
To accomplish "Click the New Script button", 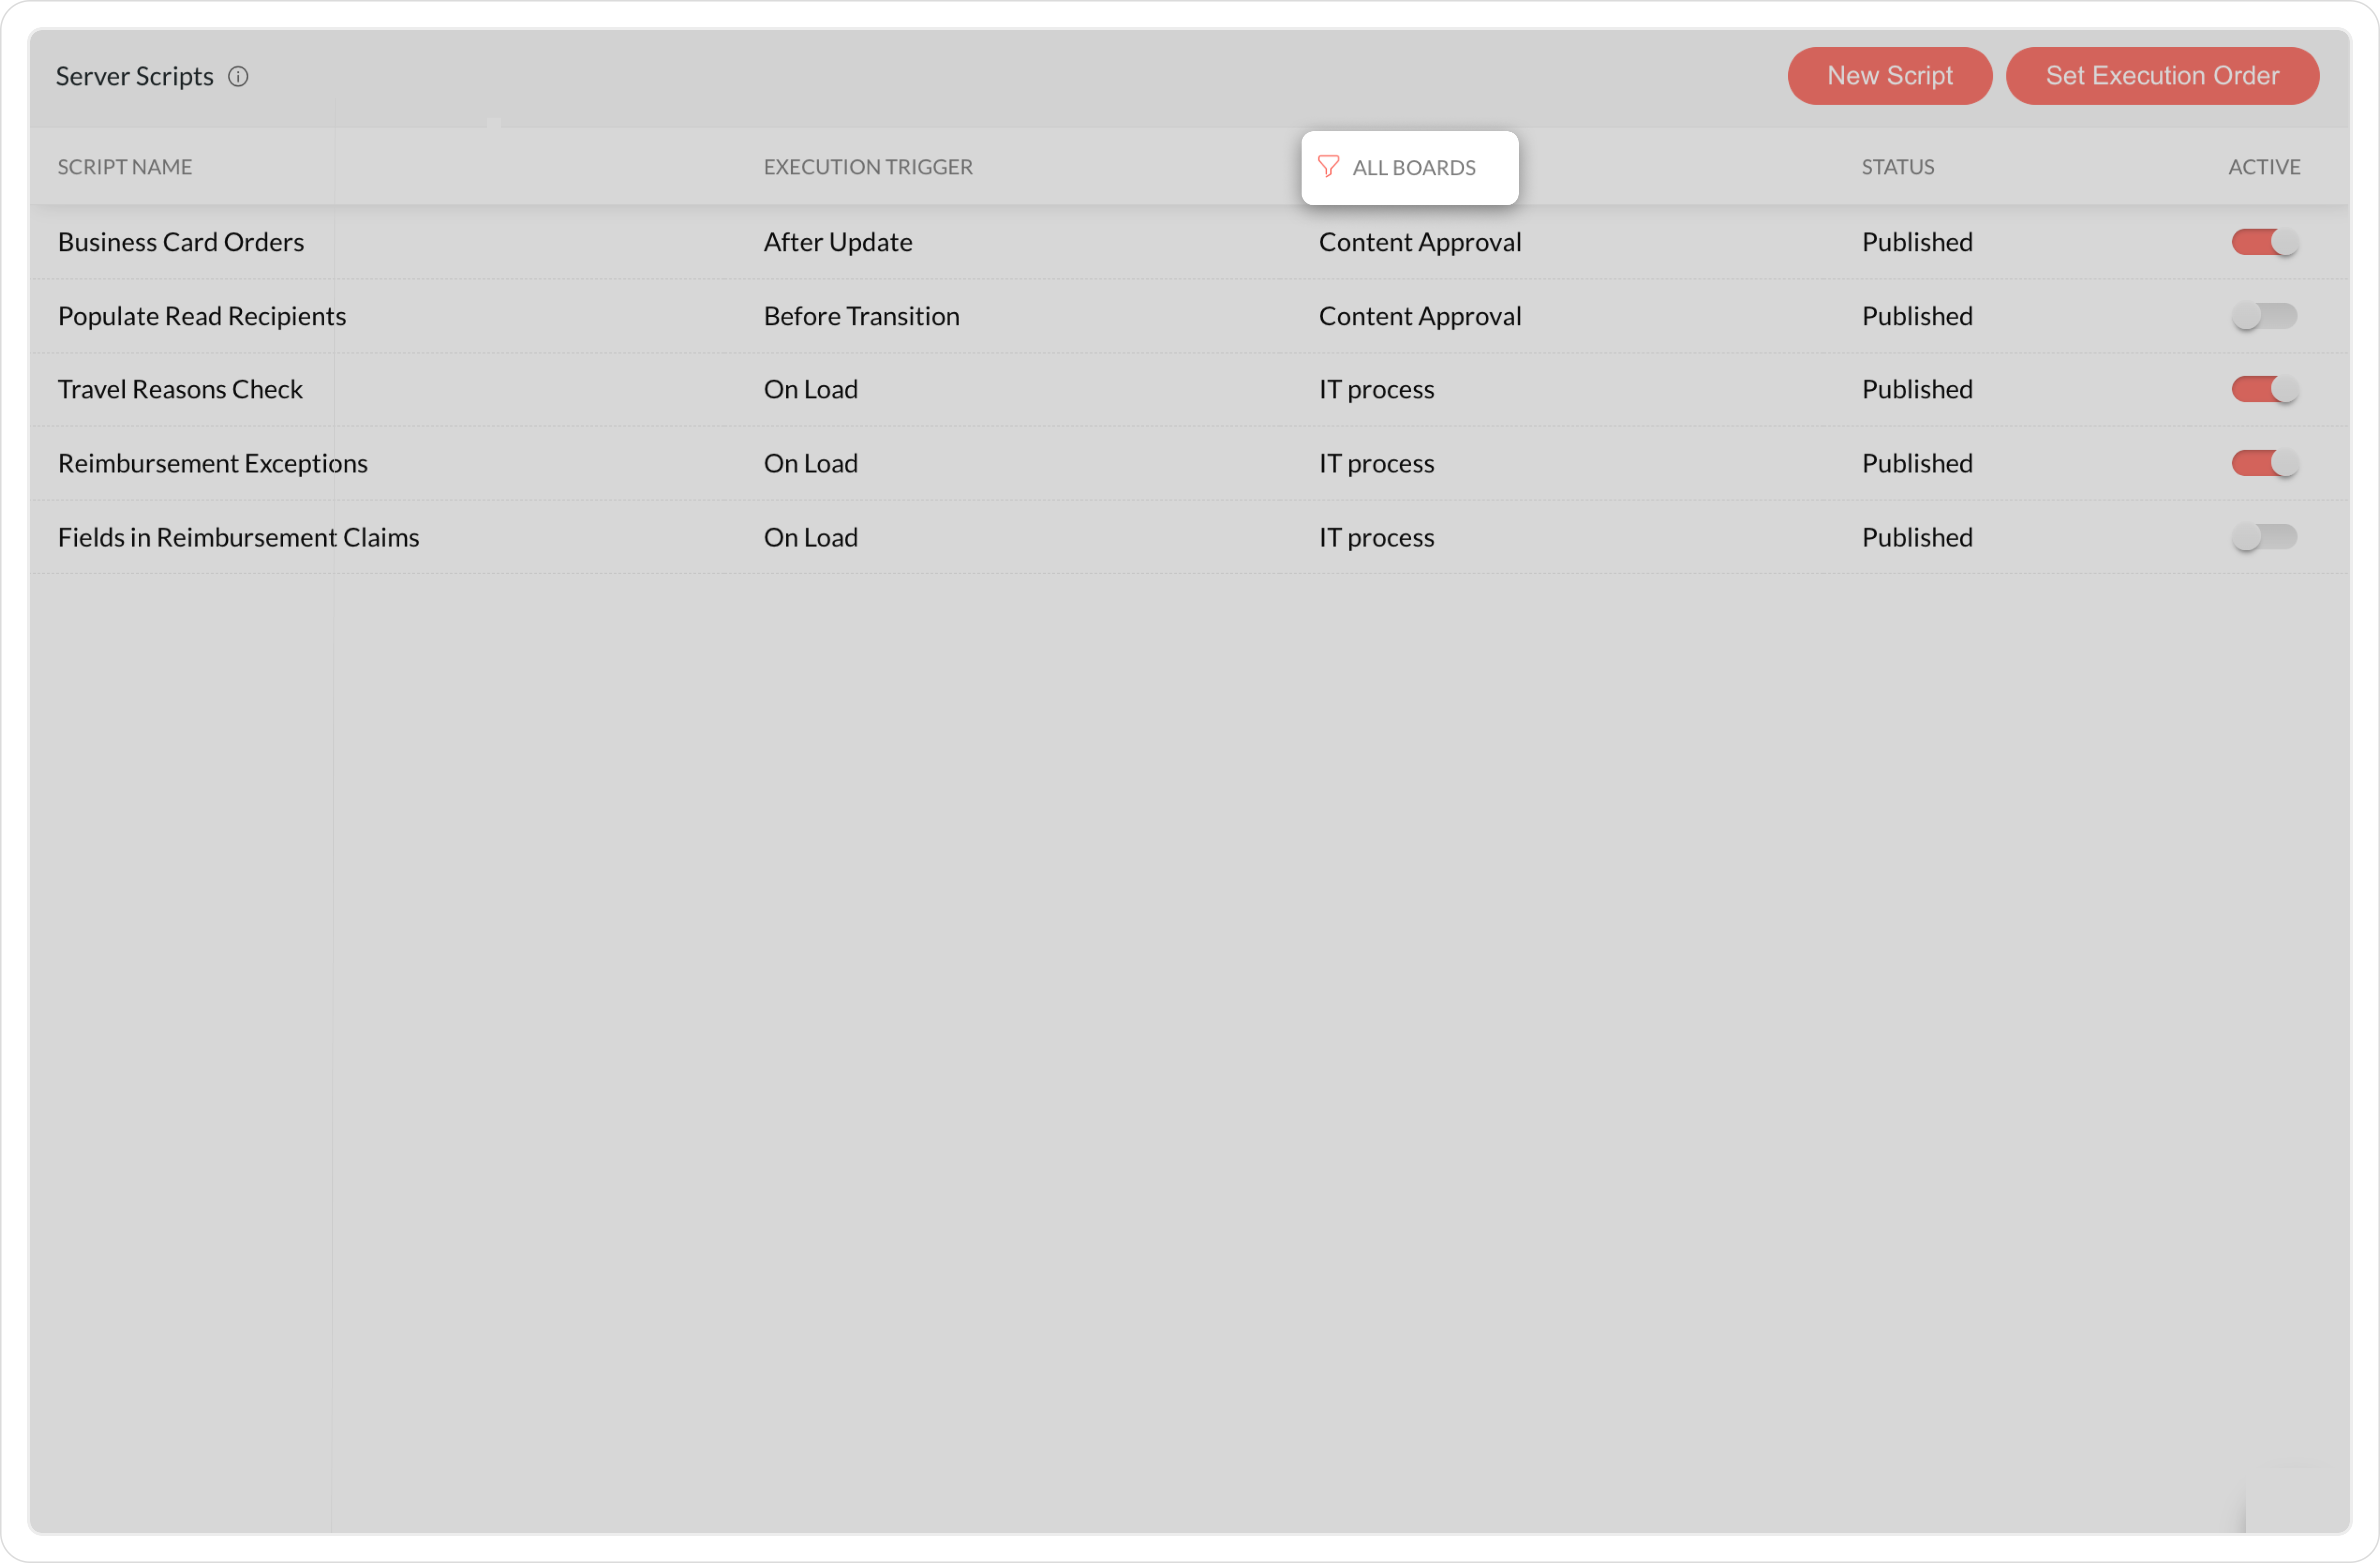I will tap(1889, 76).
